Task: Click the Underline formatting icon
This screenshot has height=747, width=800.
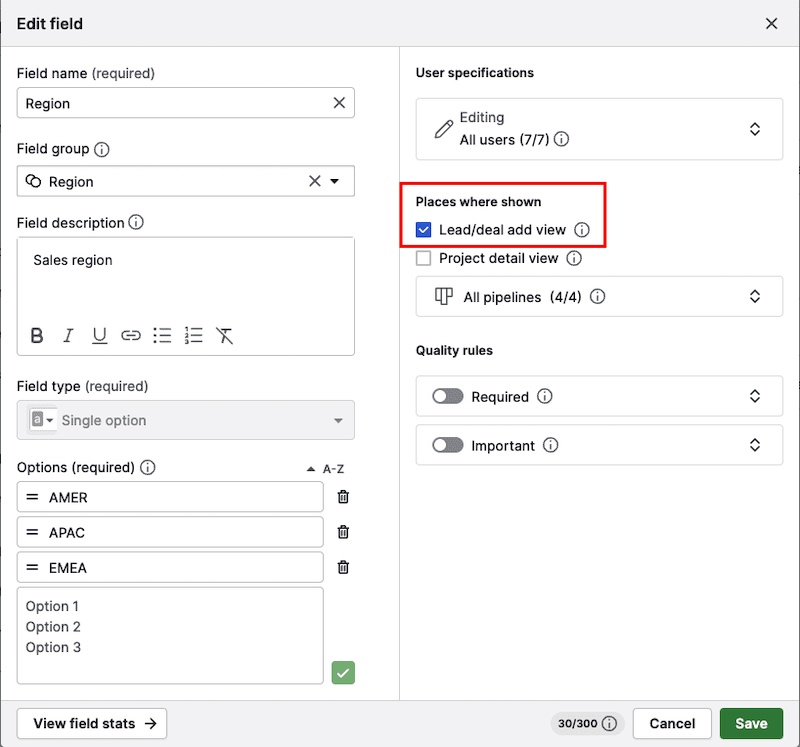Action: click(99, 336)
